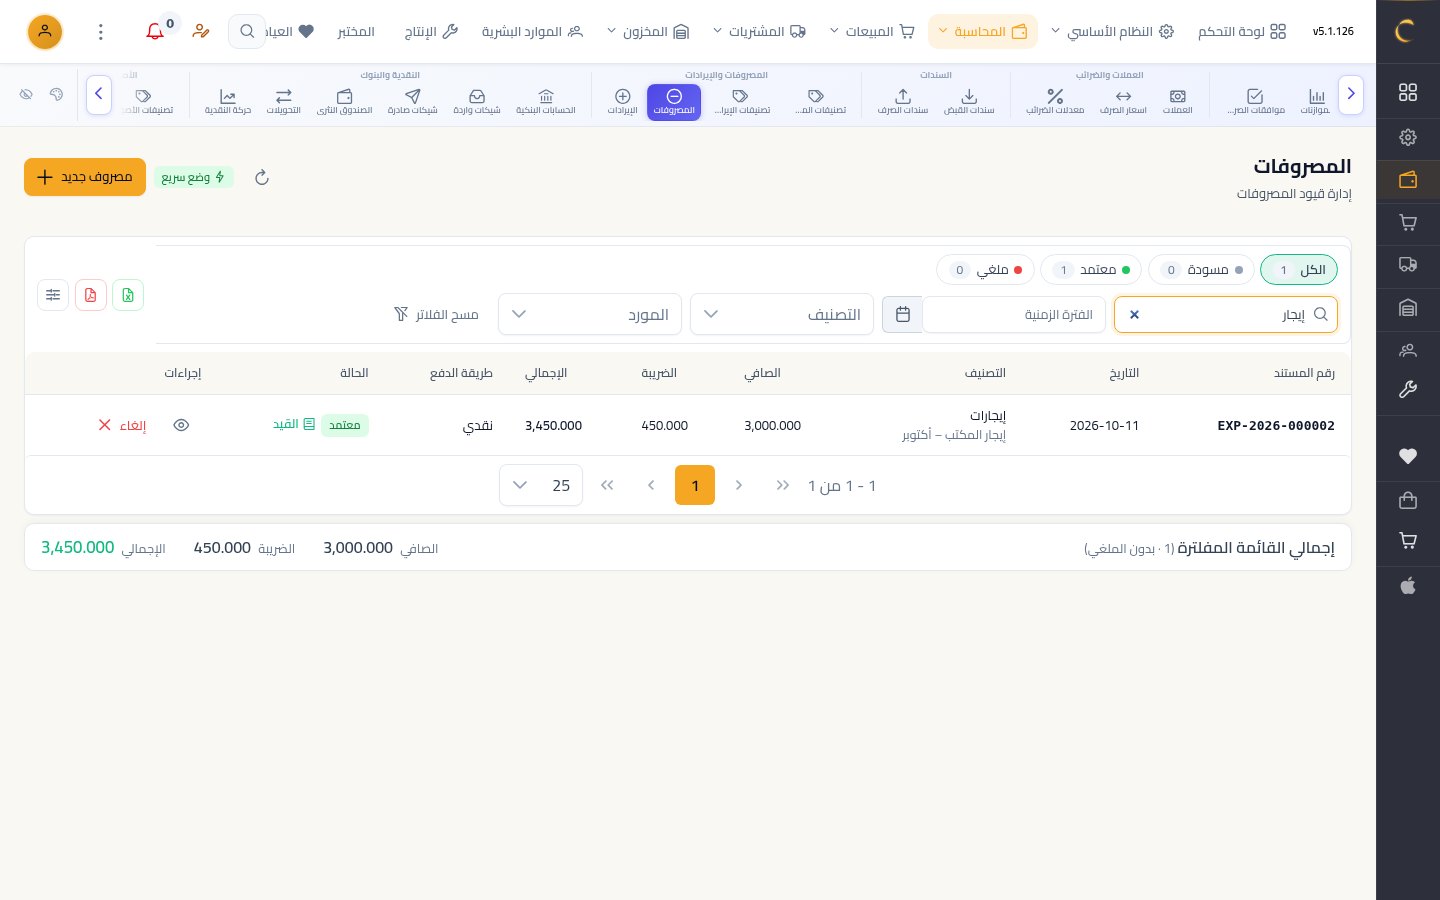Viewport: 1440px width, 900px height.
Task: Toggle وضع سريع quick mode
Action: 194,177
